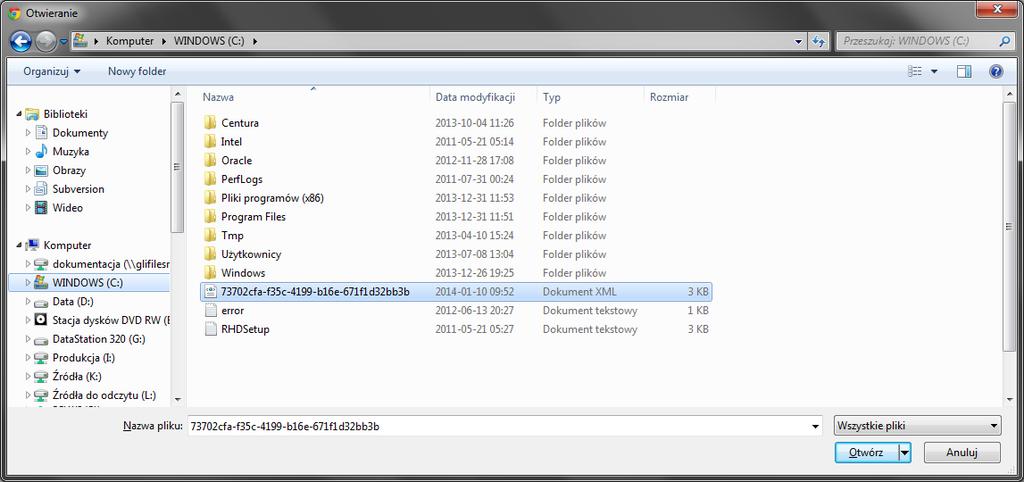1024x482 pixels.
Task: Select Źródła do odczytu (L:) drive
Action: (104, 396)
